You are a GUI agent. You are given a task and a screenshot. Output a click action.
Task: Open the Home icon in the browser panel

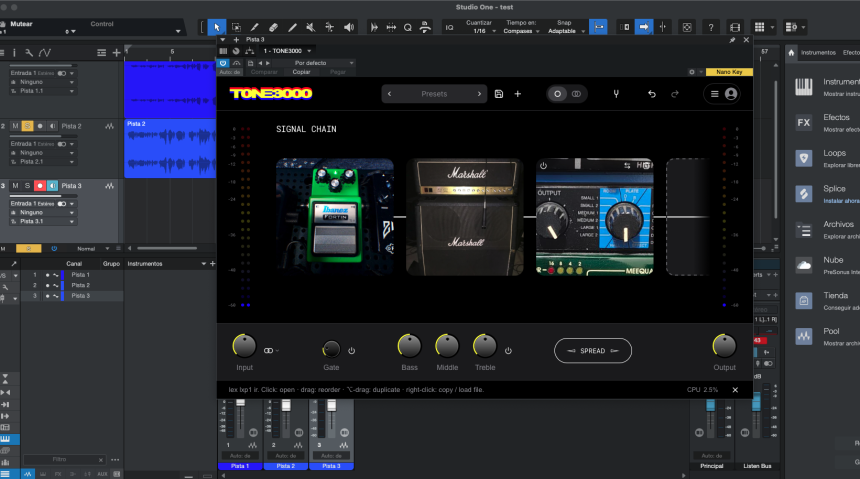[x=791, y=53]
